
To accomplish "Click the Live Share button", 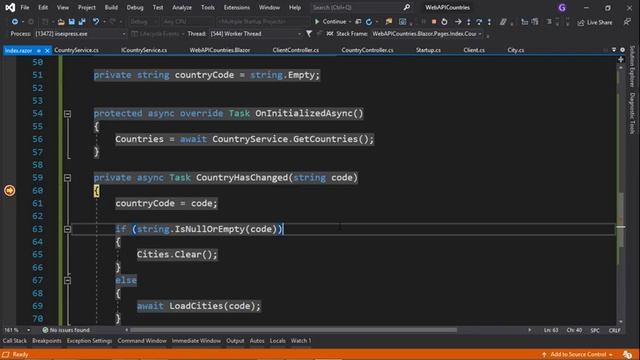I will click(x=595, y=22).
